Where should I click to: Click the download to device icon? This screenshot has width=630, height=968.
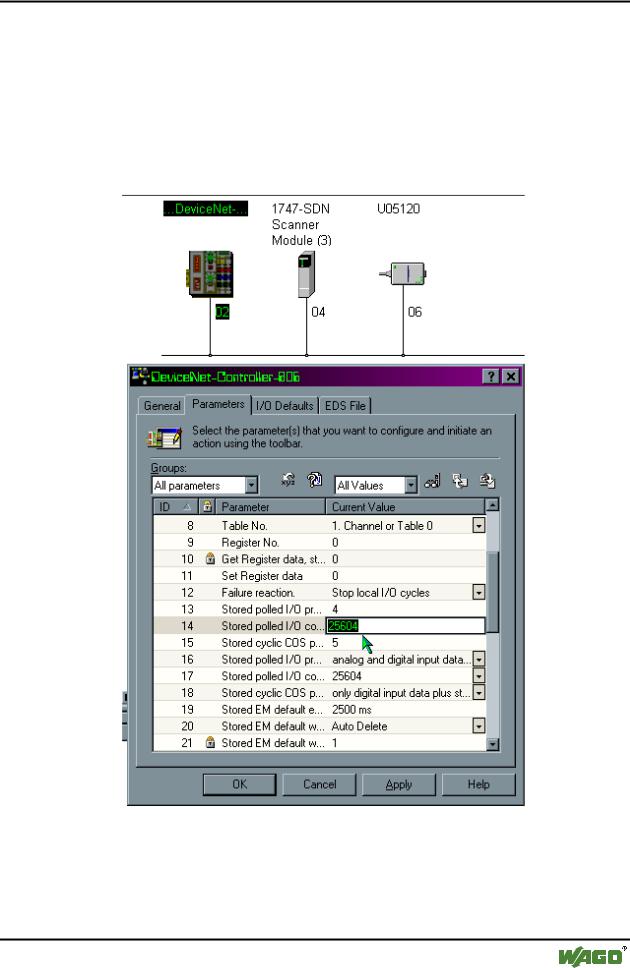(x=487, y=481)
